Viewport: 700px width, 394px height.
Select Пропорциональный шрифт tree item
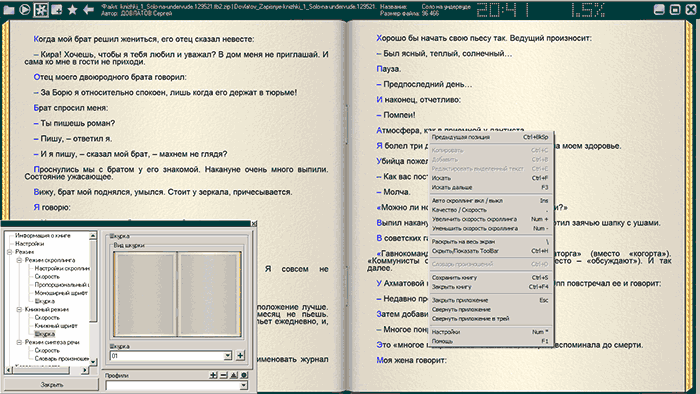pos(62,285)
